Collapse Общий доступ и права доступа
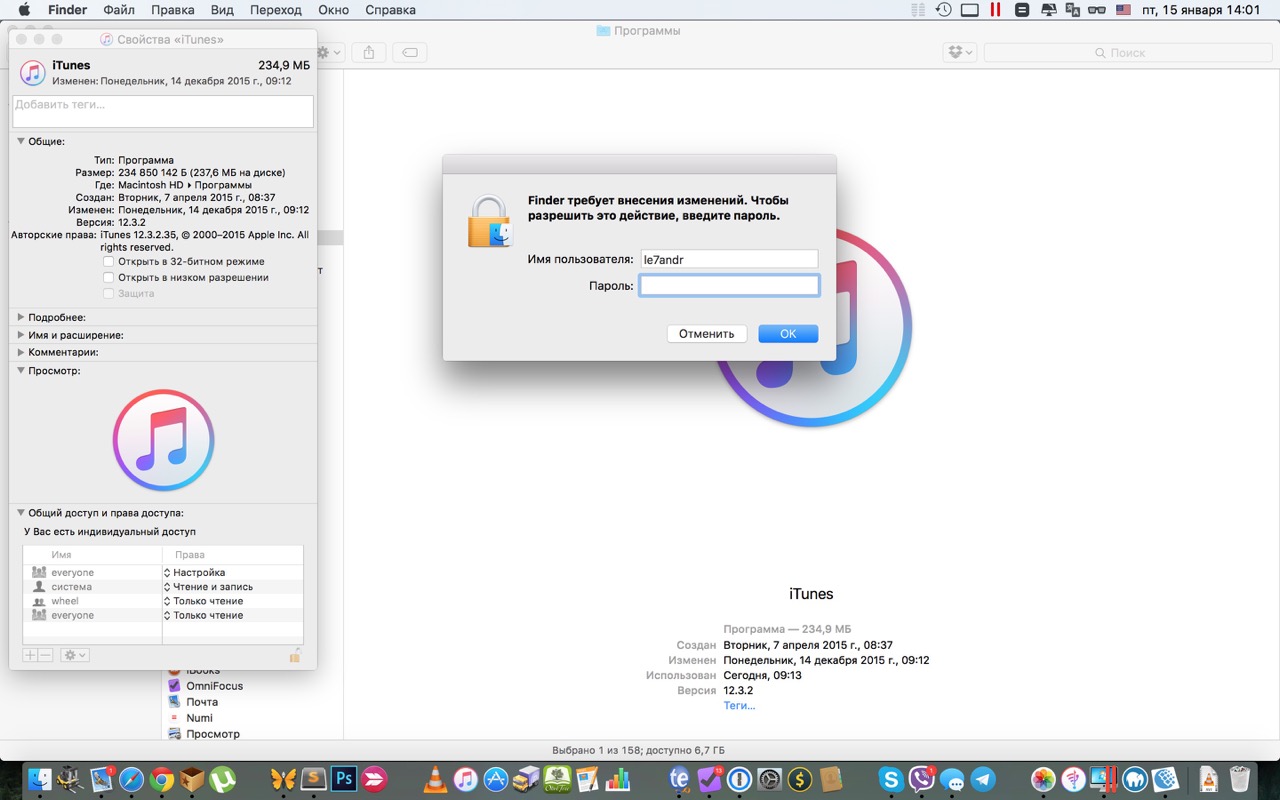 click(x=20, y=513)
